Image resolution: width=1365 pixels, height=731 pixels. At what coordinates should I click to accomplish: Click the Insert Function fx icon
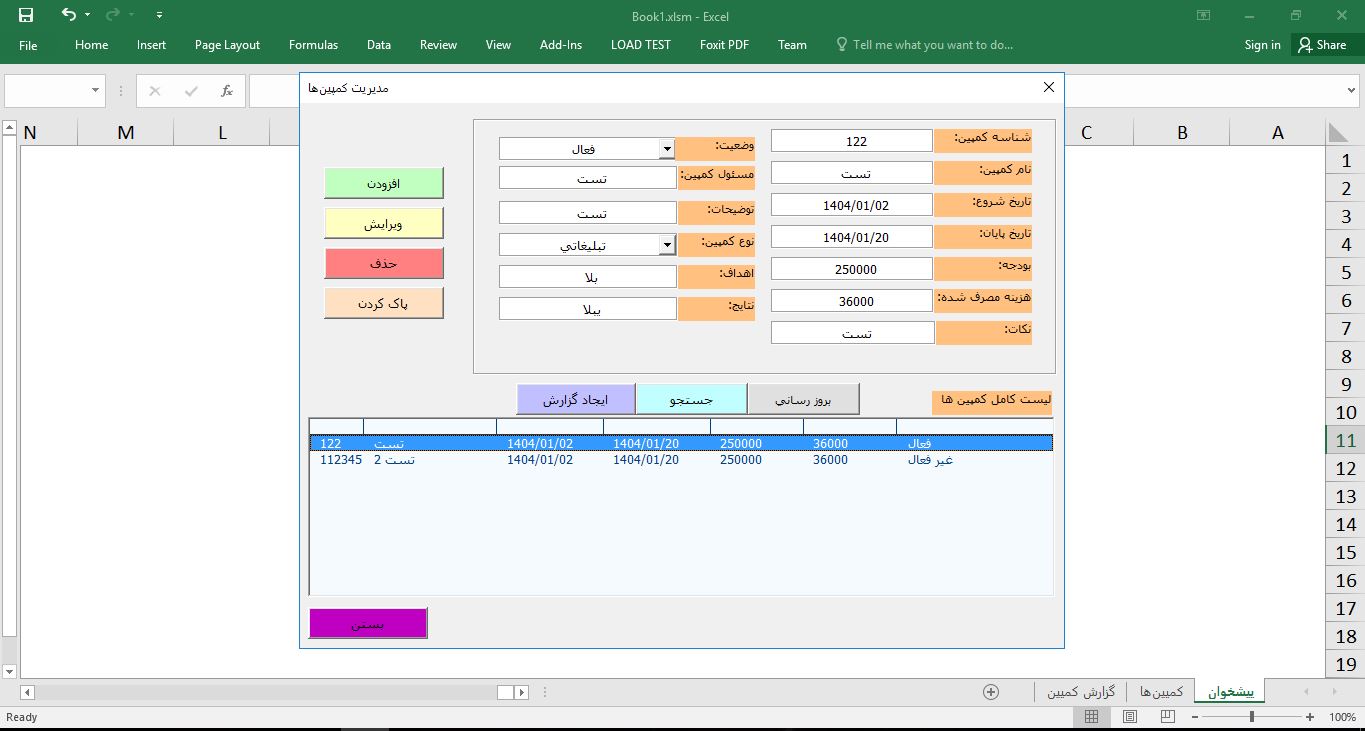point(227,91)
